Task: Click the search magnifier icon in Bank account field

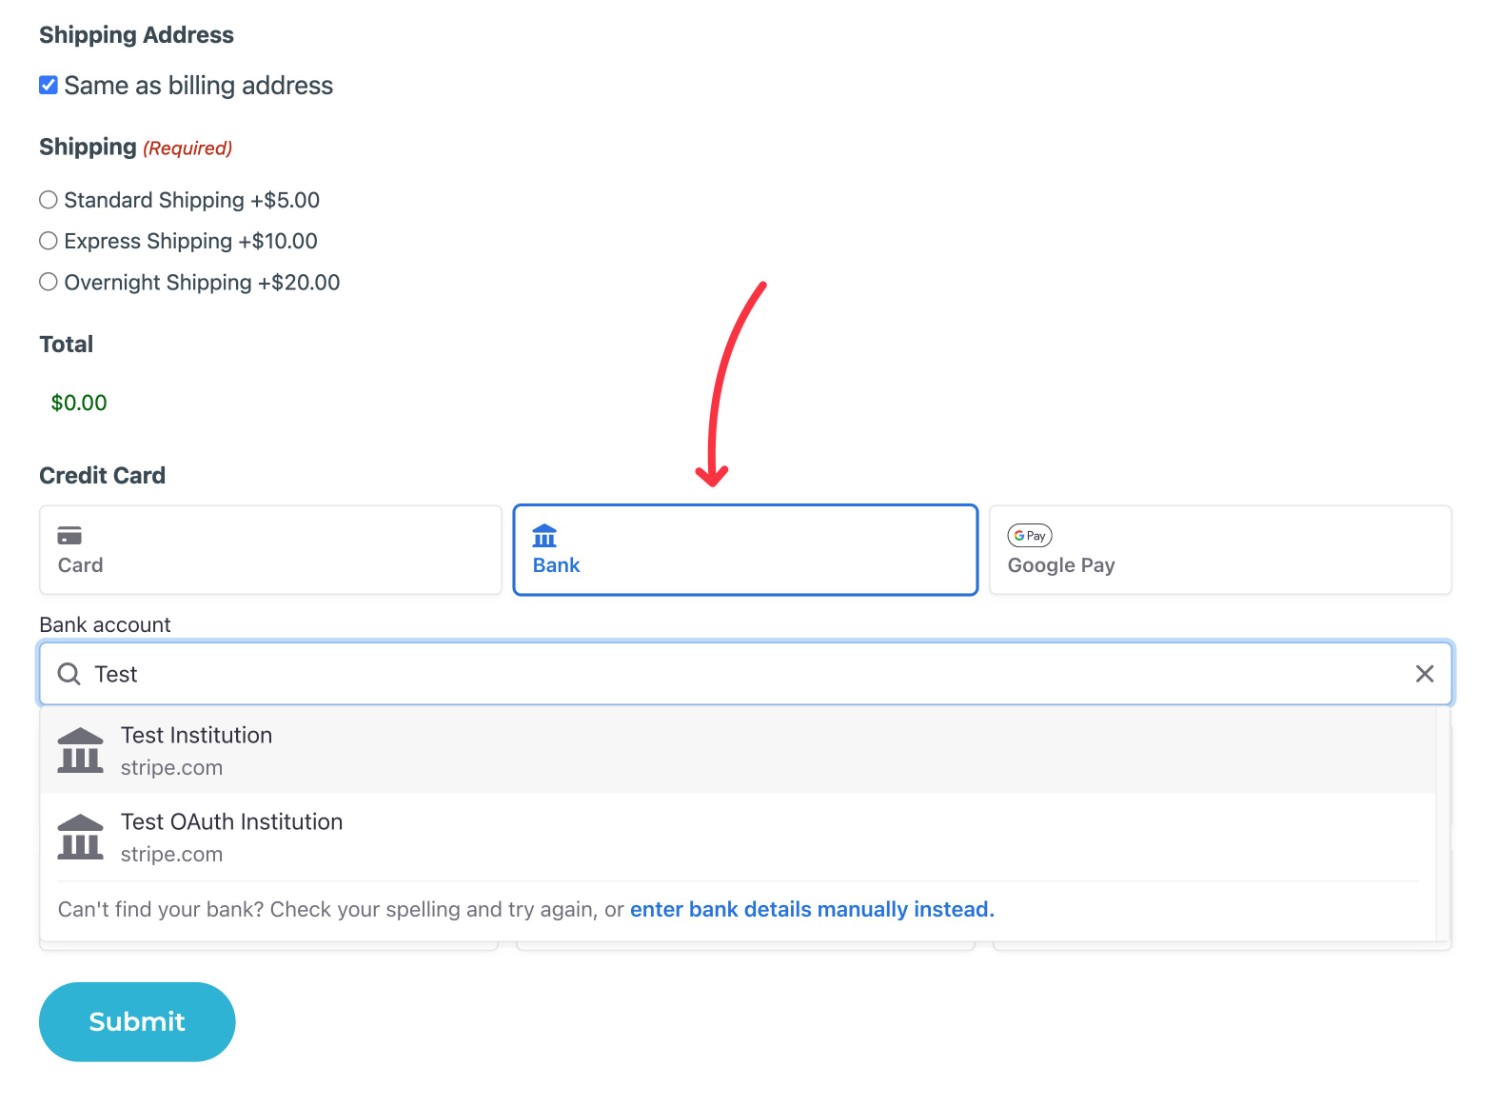Action: 67,673
